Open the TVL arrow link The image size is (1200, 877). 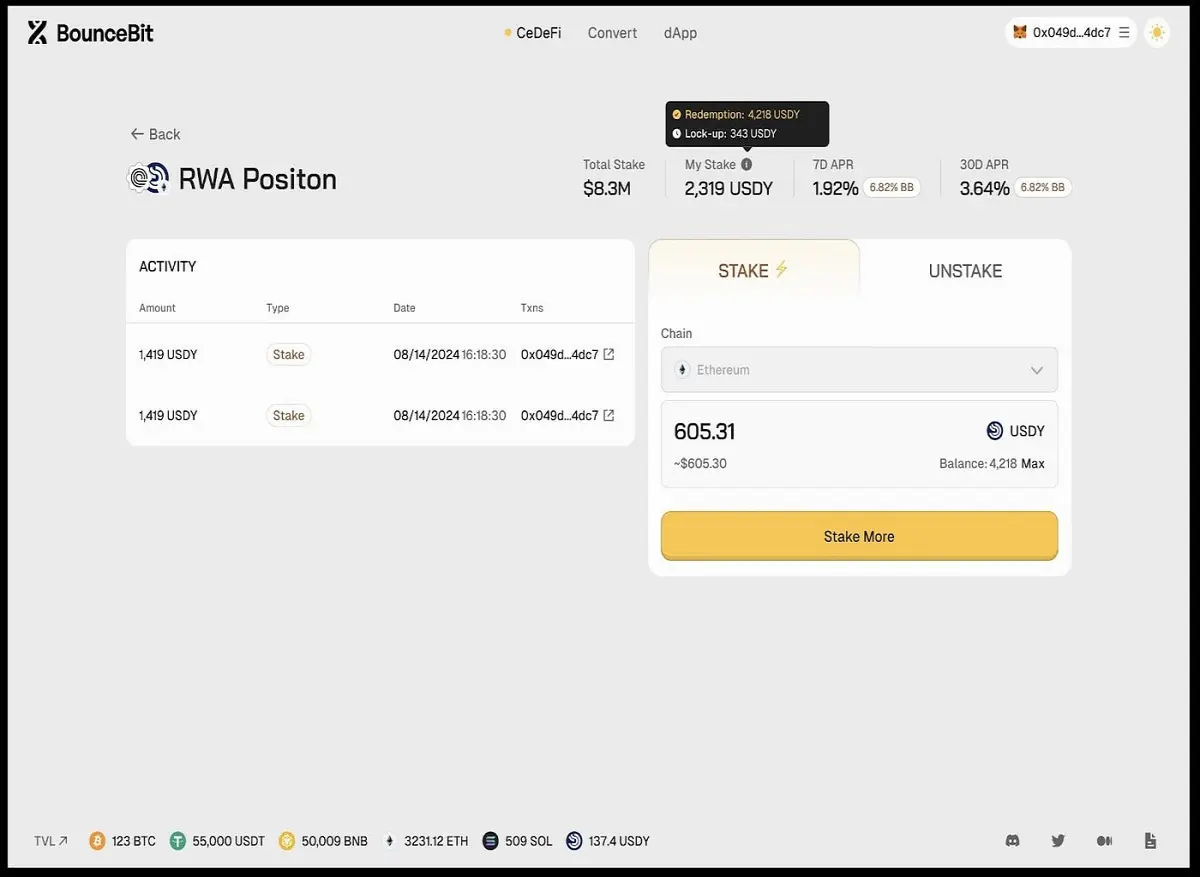[51, 841]
